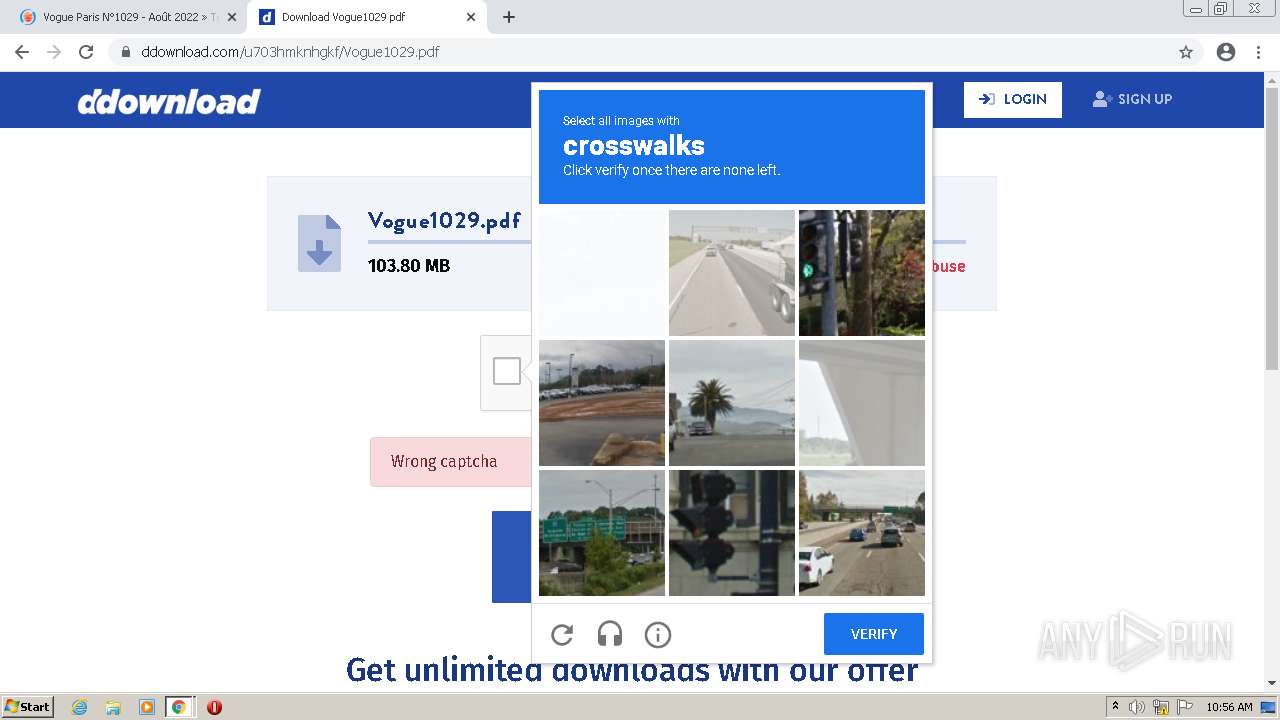The width and height of the screenshot is (1280, 720).
Task: Click the network tray icon
Action: pos(1161,707)
